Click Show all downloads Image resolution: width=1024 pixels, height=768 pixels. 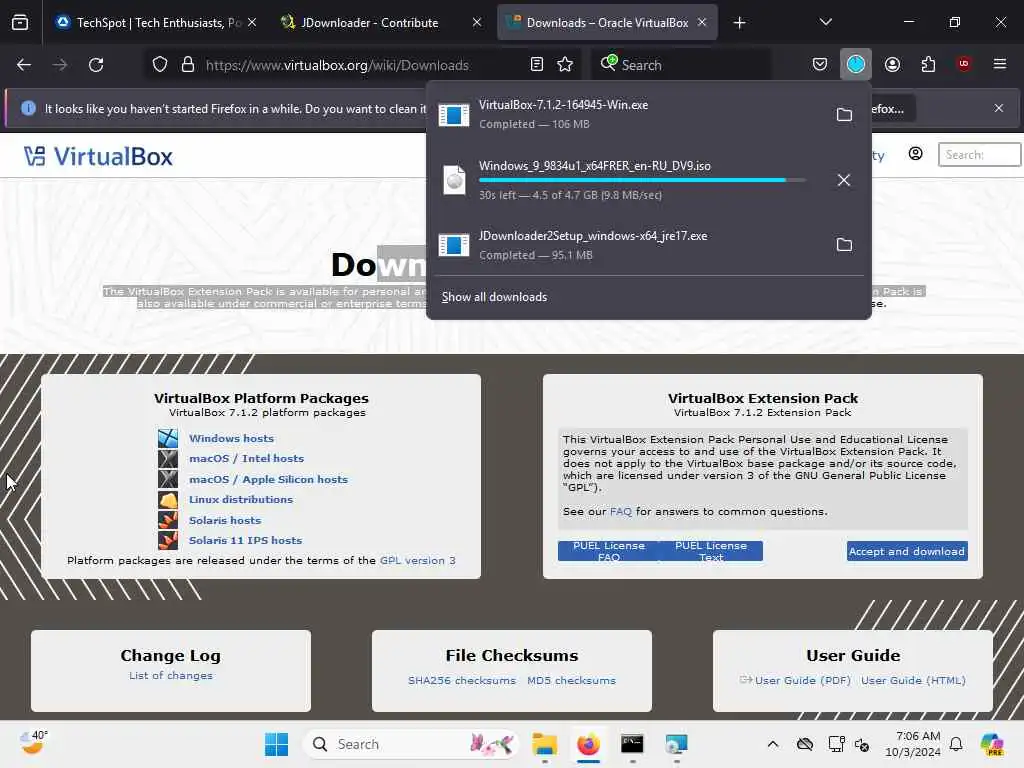click(x=494, y=297)
